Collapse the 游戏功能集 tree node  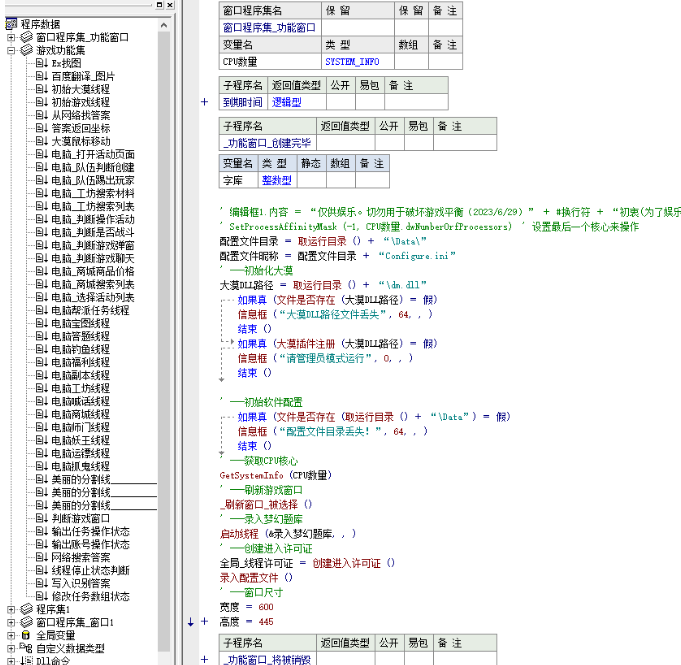(x=12, y=49)
